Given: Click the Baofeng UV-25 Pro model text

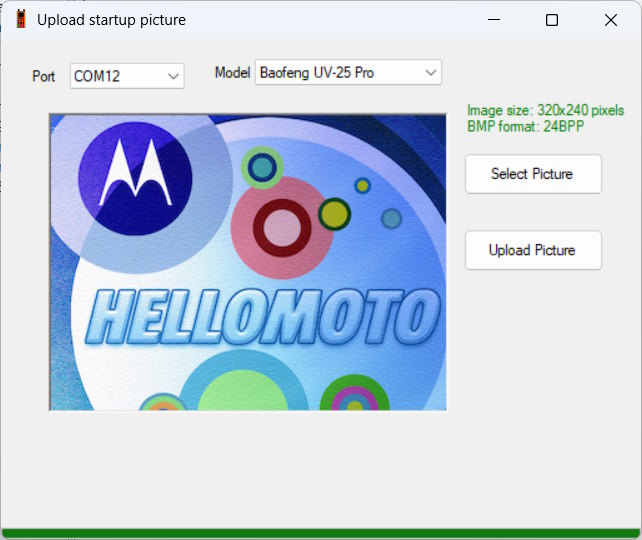Looking at the screenshot, I should 317,72.
